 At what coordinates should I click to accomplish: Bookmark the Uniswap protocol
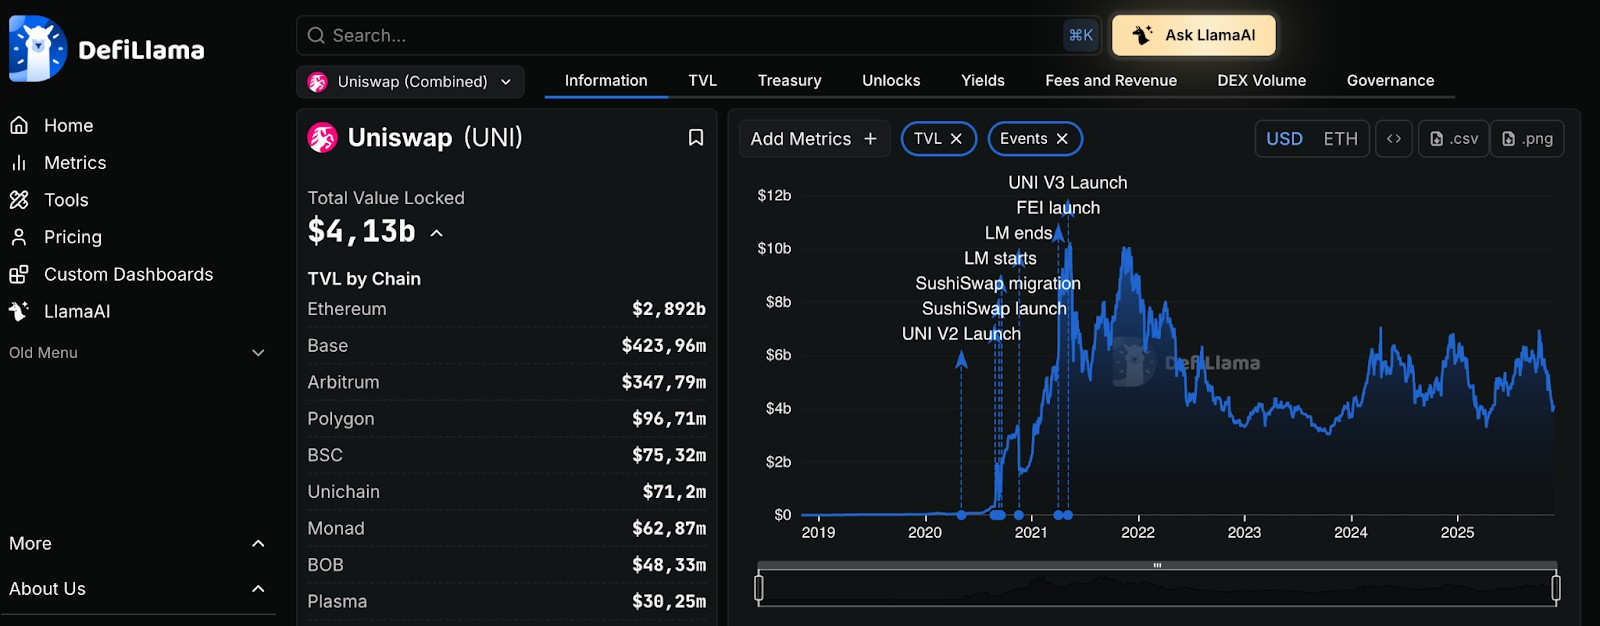(696, 138)
